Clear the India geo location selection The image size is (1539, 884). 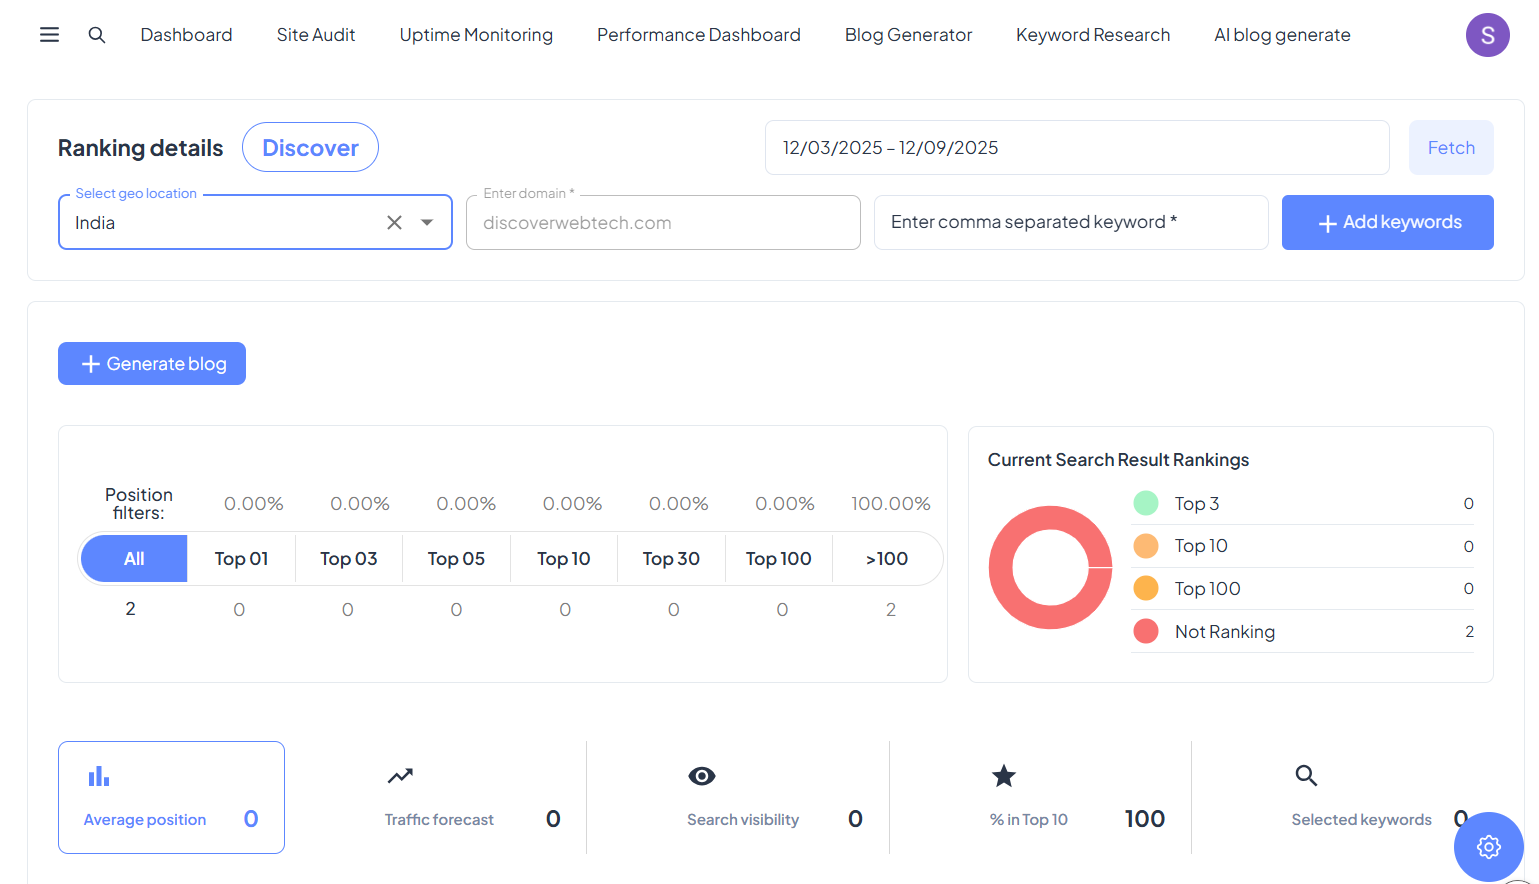[x=394, y=222]
